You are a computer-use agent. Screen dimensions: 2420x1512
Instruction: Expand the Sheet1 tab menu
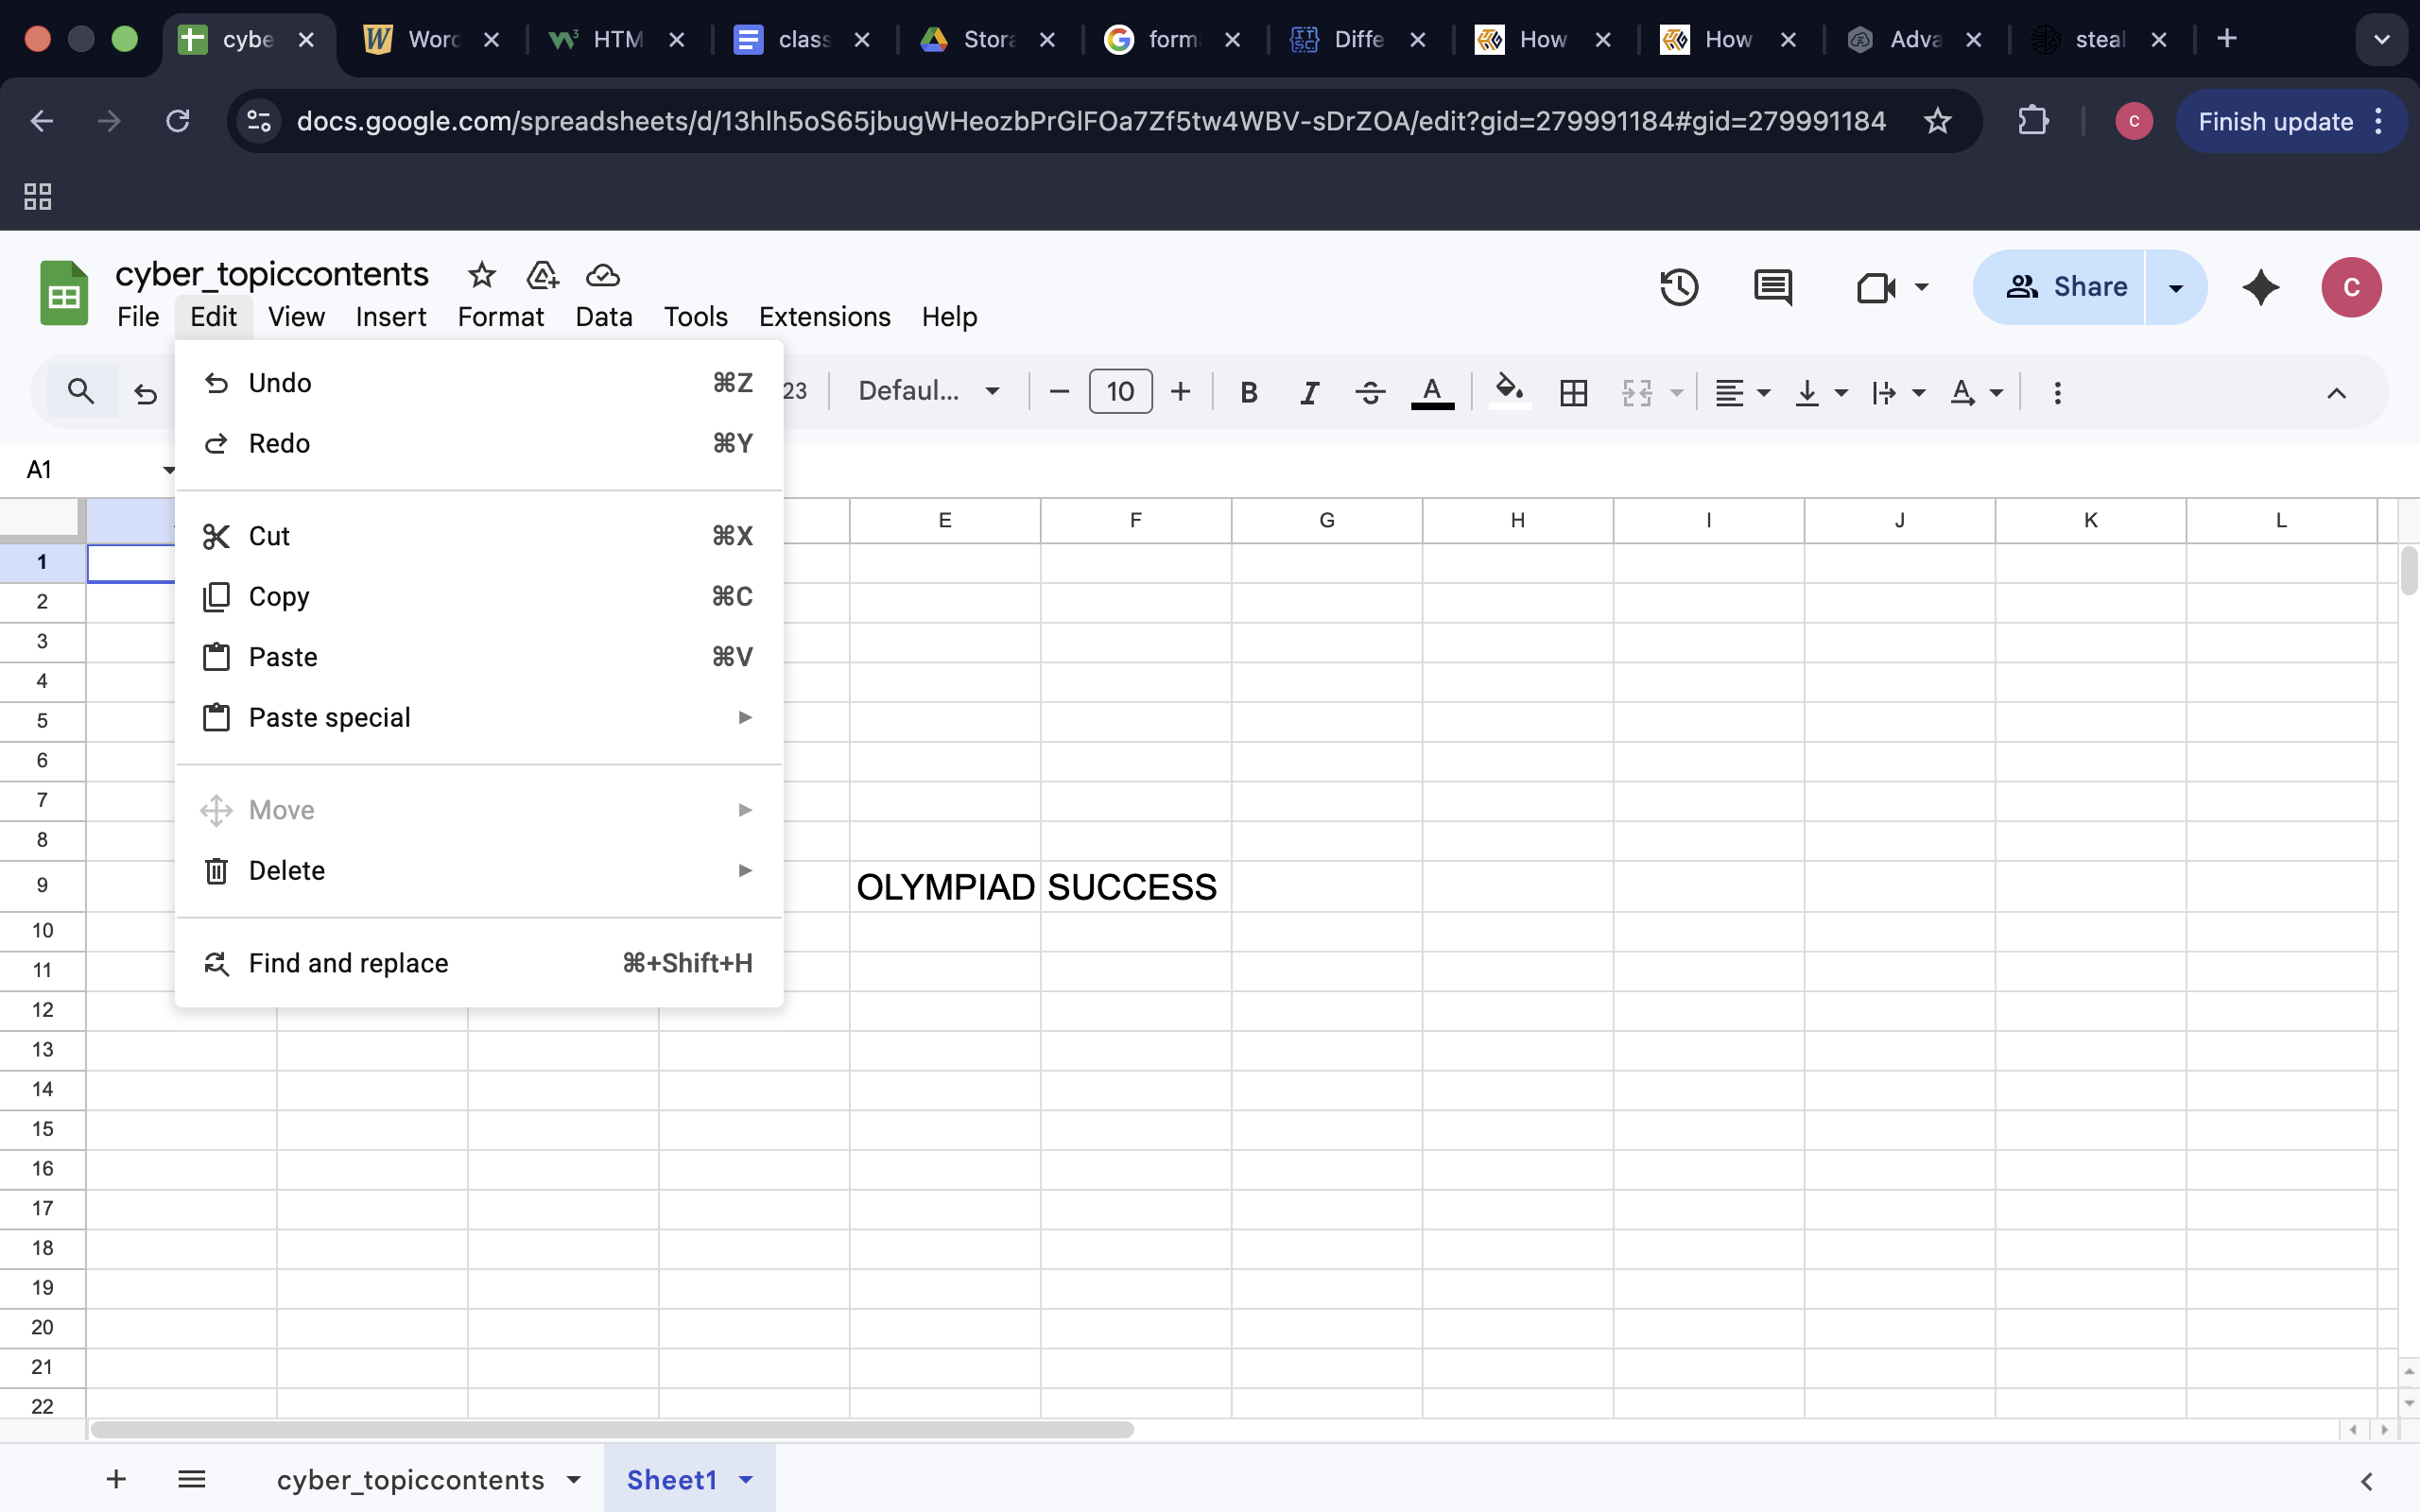[745, 1479]
